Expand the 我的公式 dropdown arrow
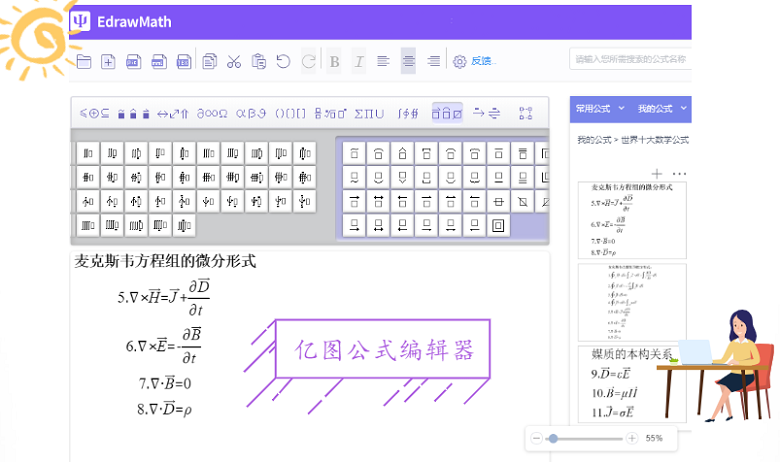Image resolution: width=780 pixels, height=462 pixels. pos(683,108)
